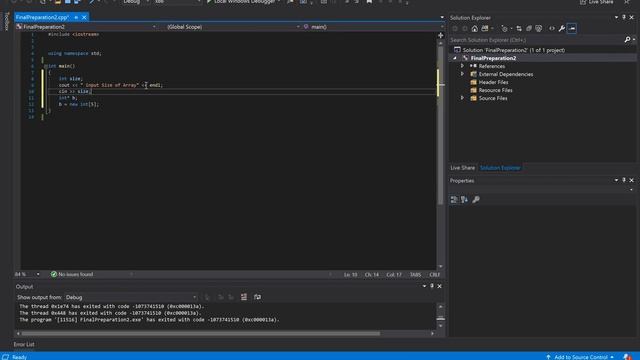Click the Alphabetical sort icon in Properties
This screenshot has width=640, height=360.
(x=464, y=200)
